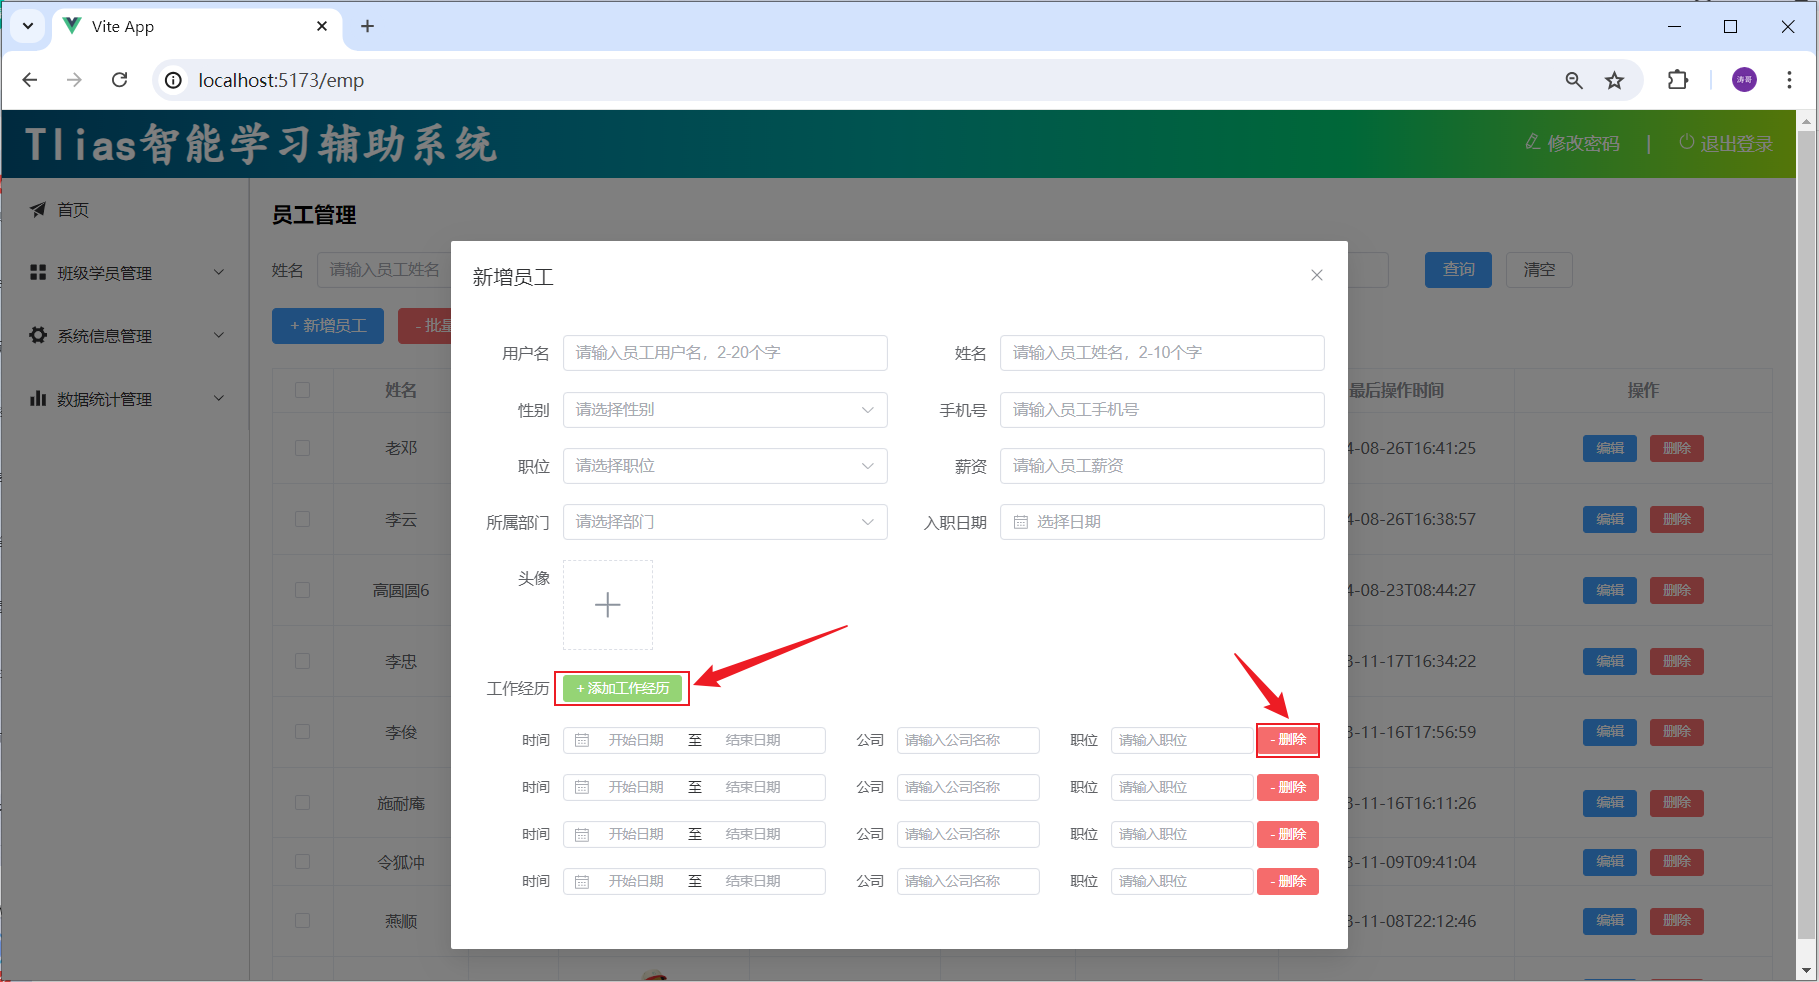Click the browser zoom magnifier icon
Viewport: 1819px width, 982px height.
(x=1573, y=80)
